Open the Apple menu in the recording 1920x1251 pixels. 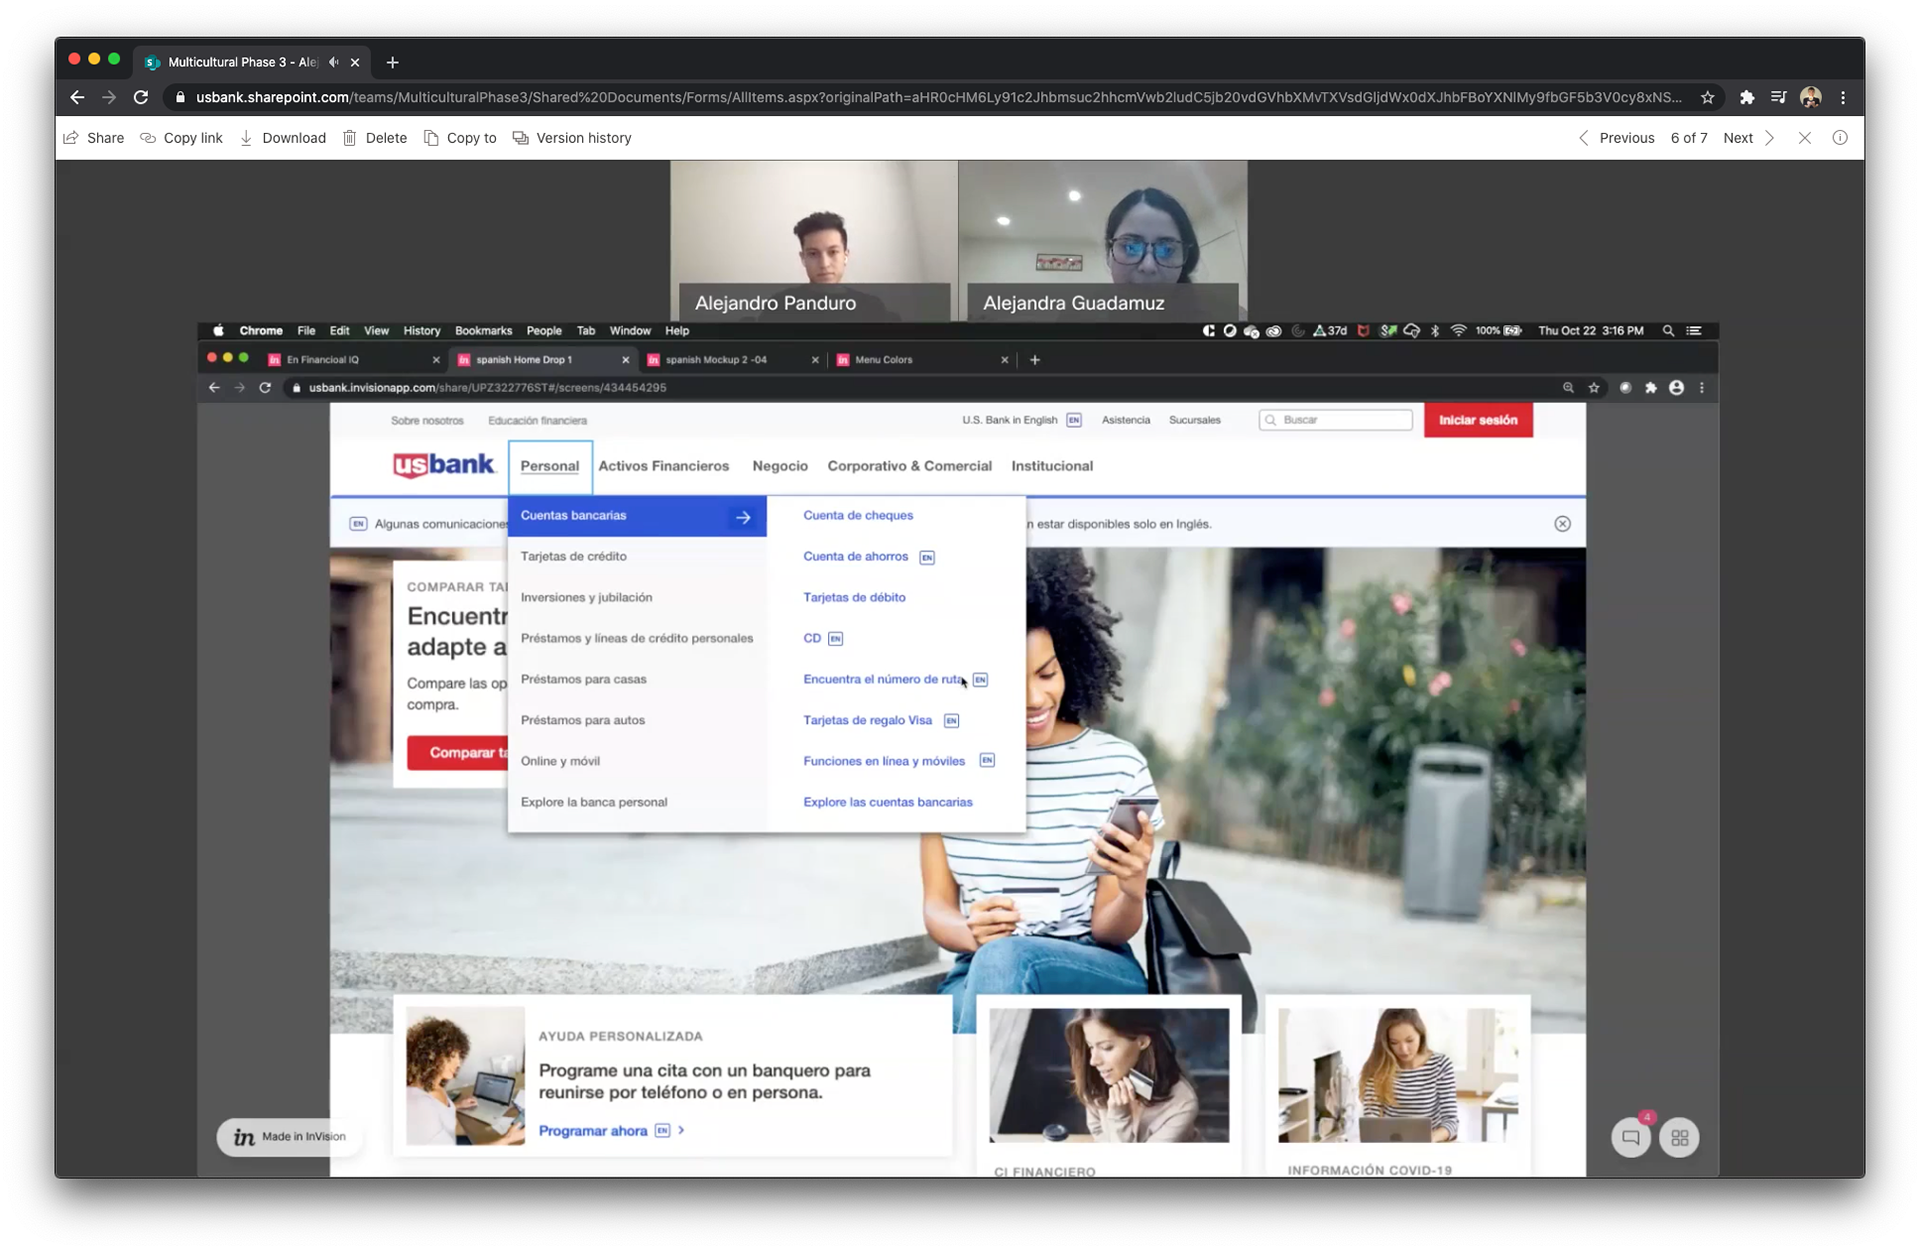[218, 331]
